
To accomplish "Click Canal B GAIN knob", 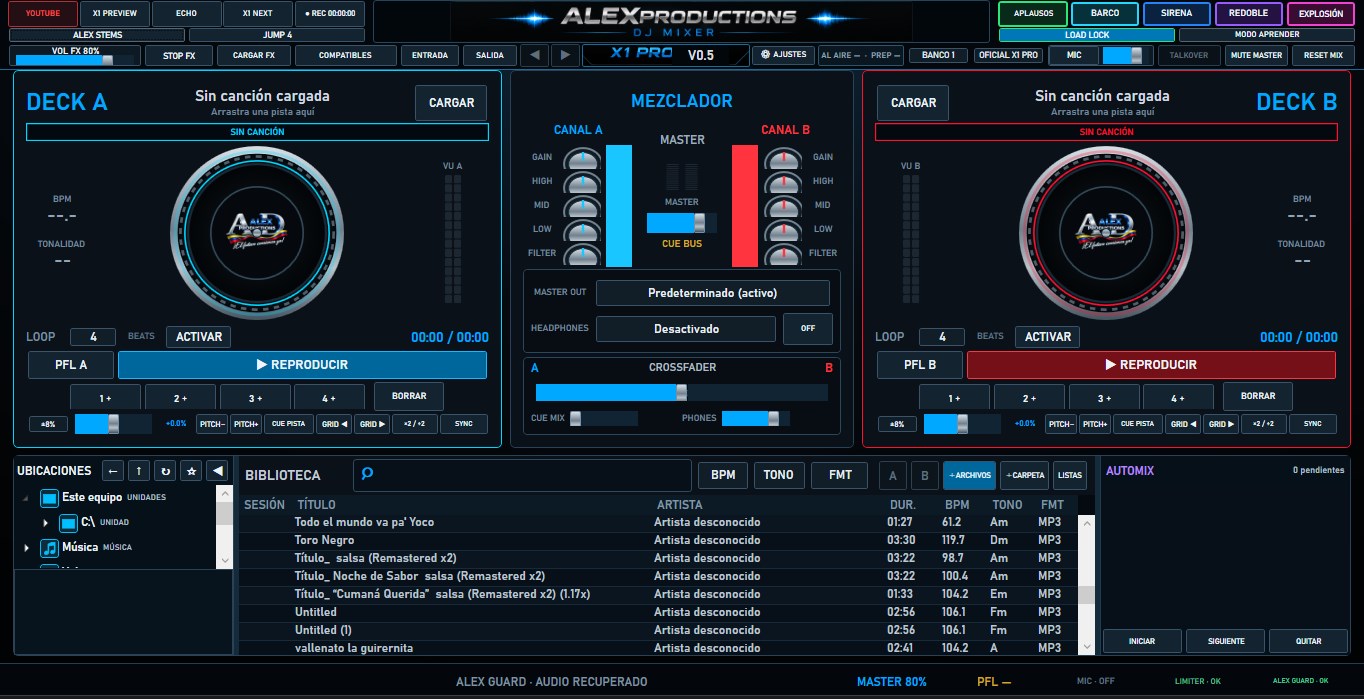I will click(783, 159).
